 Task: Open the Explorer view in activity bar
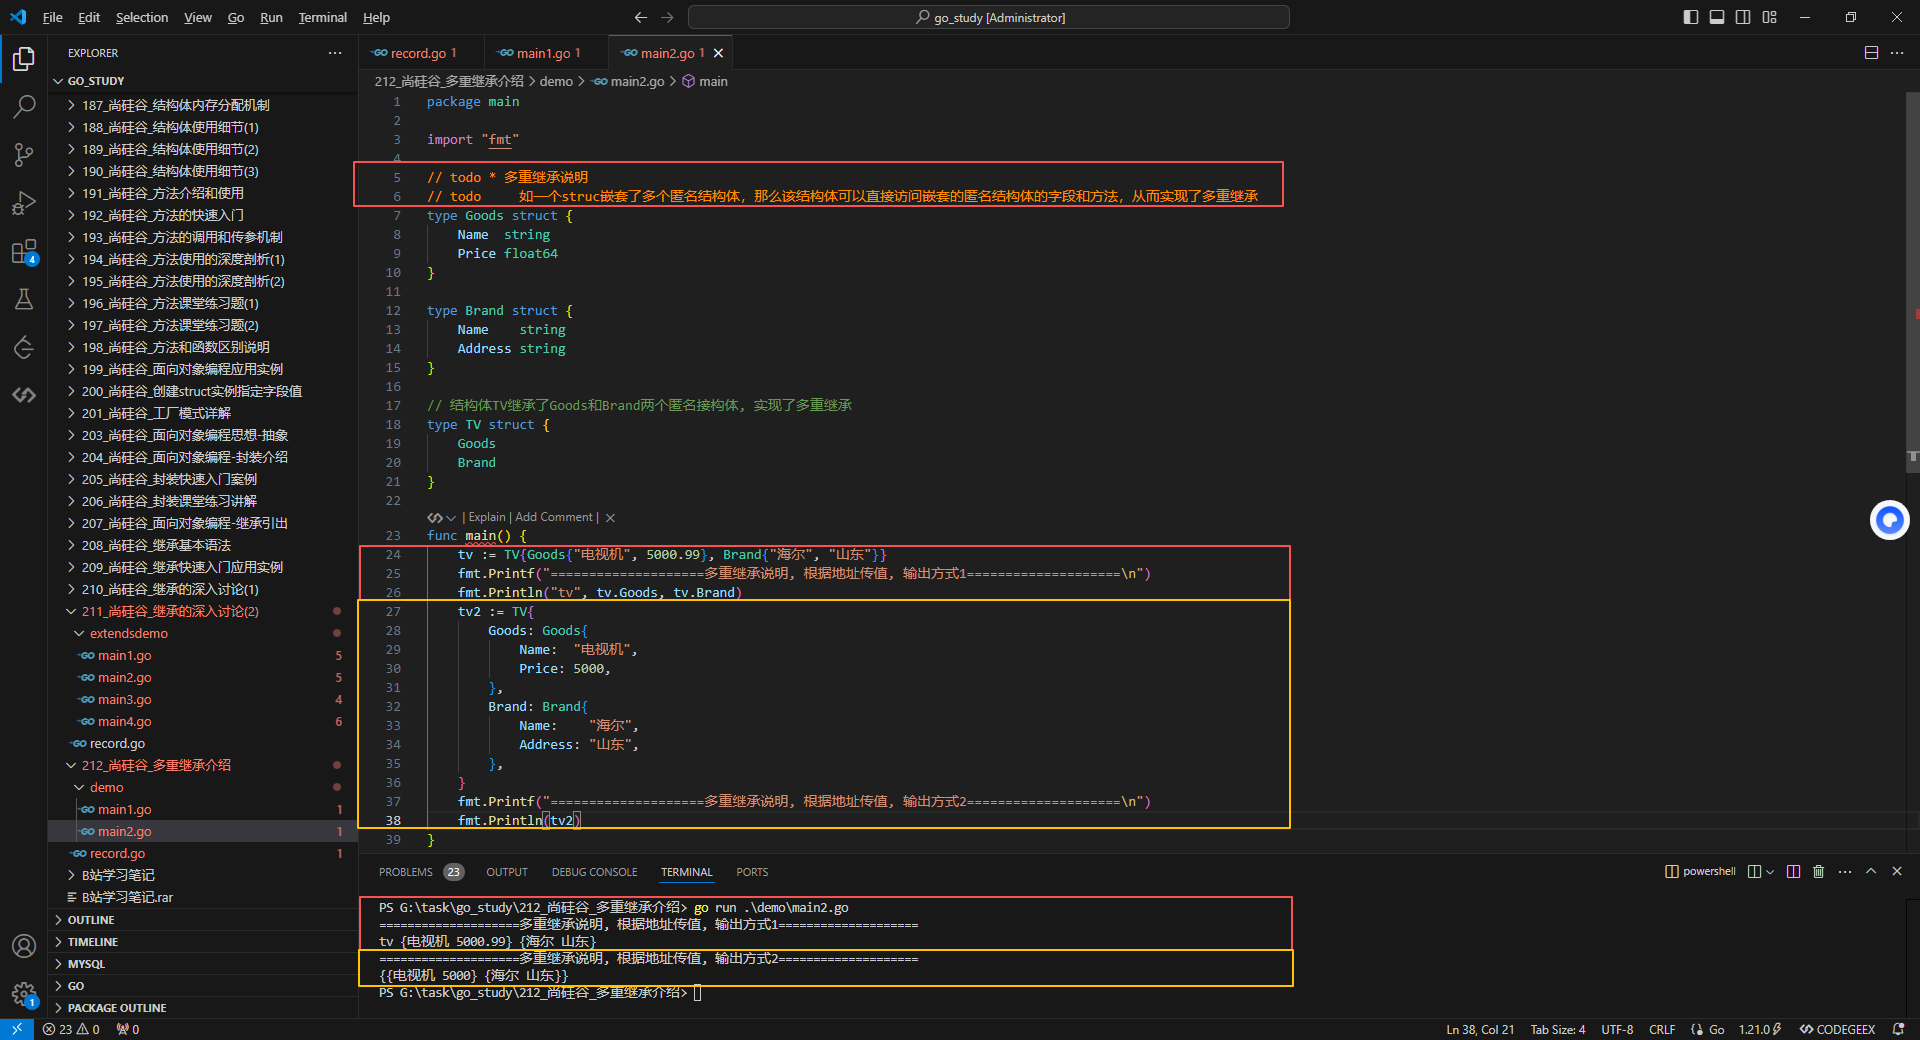coord(24,59)
